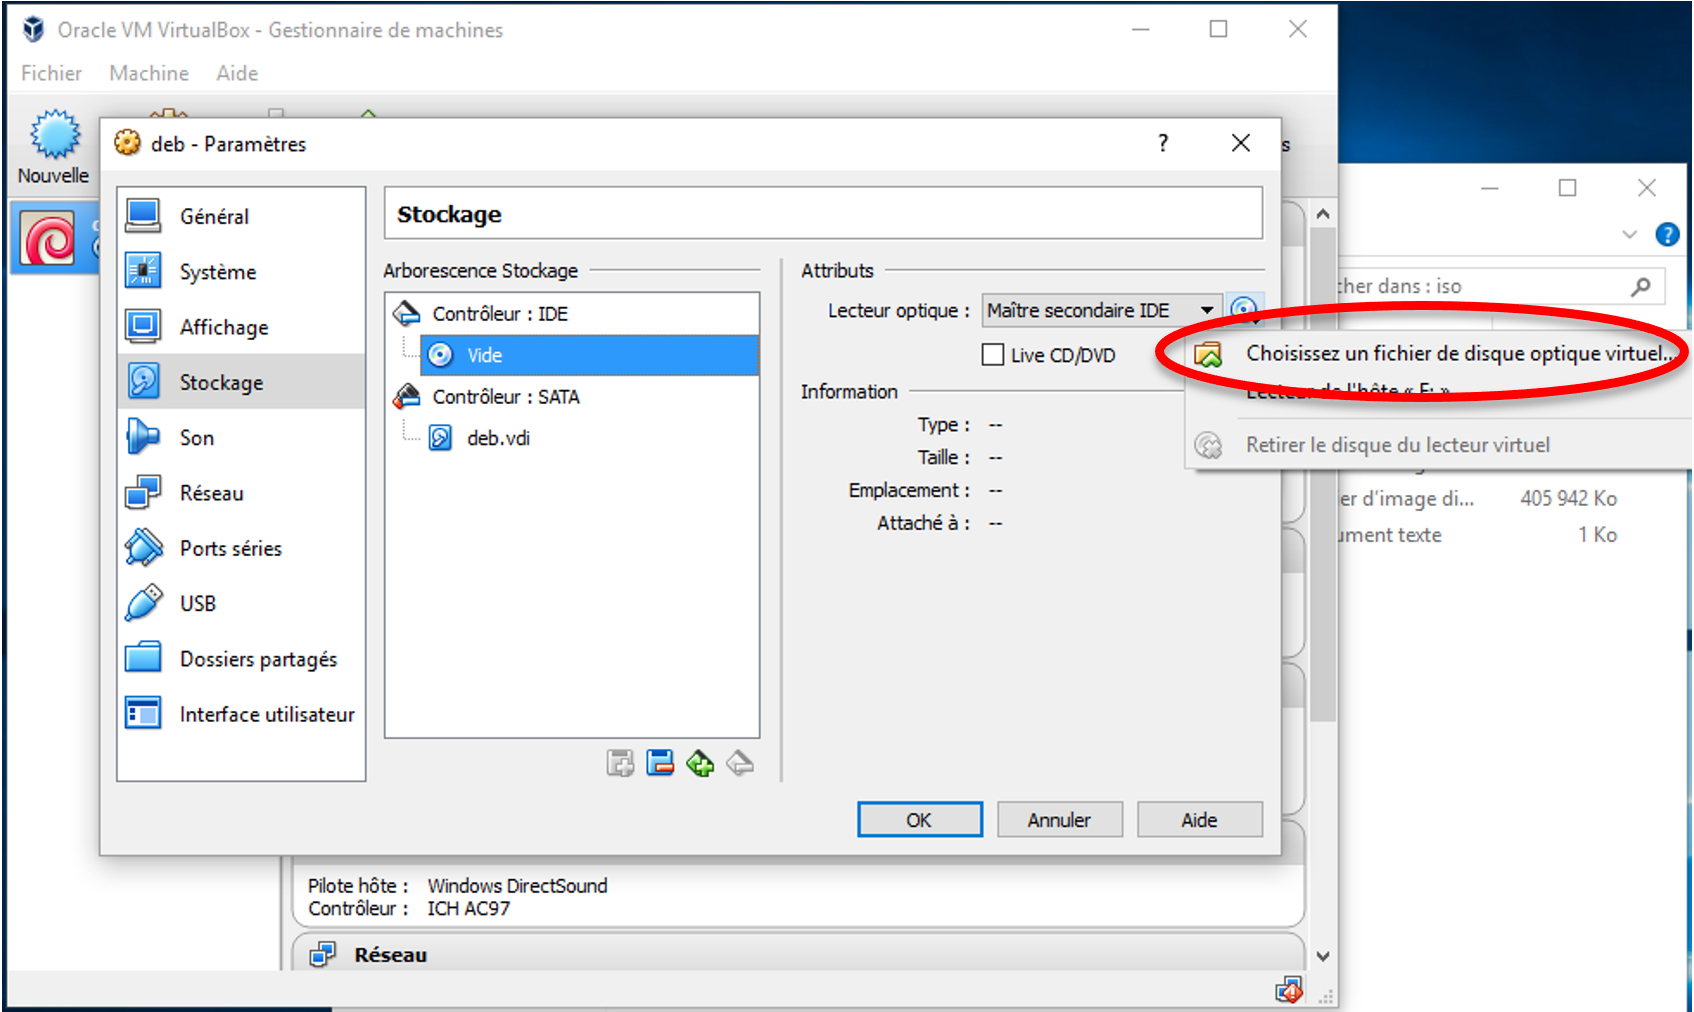Open the Son settings category
This screenshot has width=1694, height=1012.
click(x=241, y=437)
